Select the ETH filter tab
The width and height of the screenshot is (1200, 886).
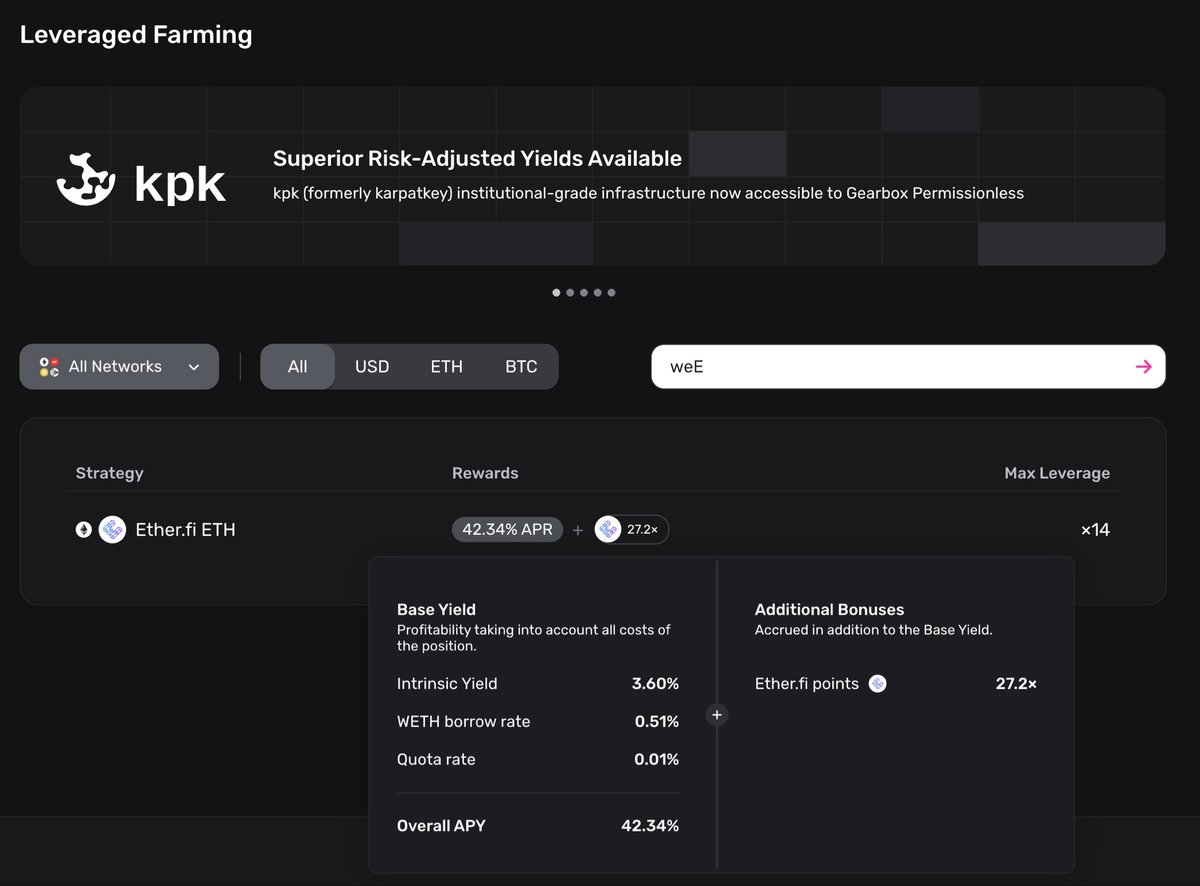coord(446,367)
